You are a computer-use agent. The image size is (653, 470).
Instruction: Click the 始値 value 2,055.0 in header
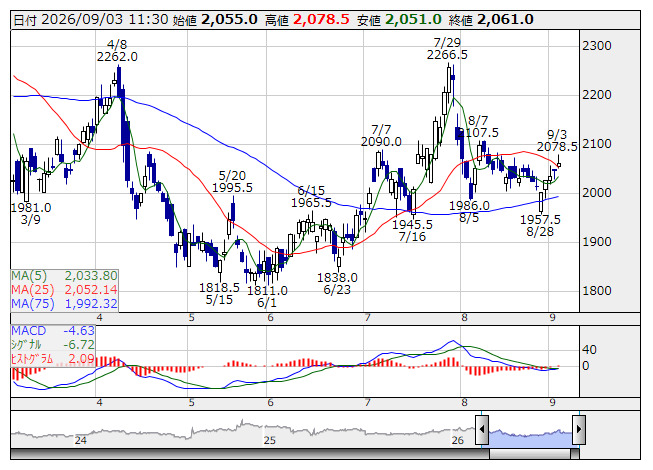click(229, 19)
